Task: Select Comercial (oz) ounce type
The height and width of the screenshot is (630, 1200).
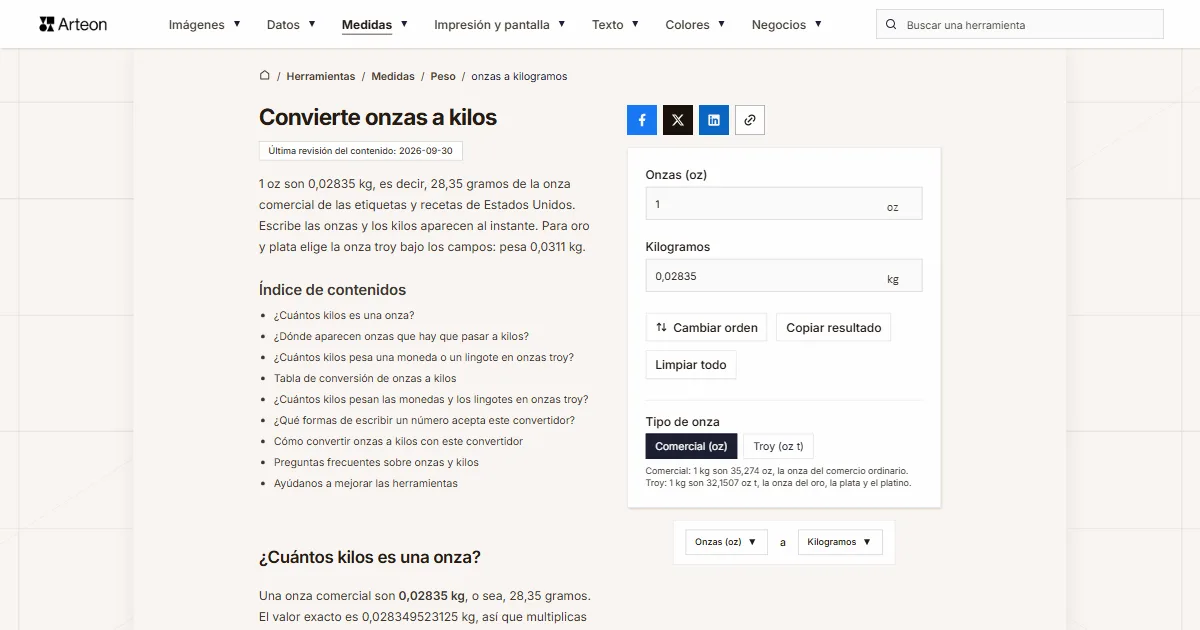Action: [692, 446]
